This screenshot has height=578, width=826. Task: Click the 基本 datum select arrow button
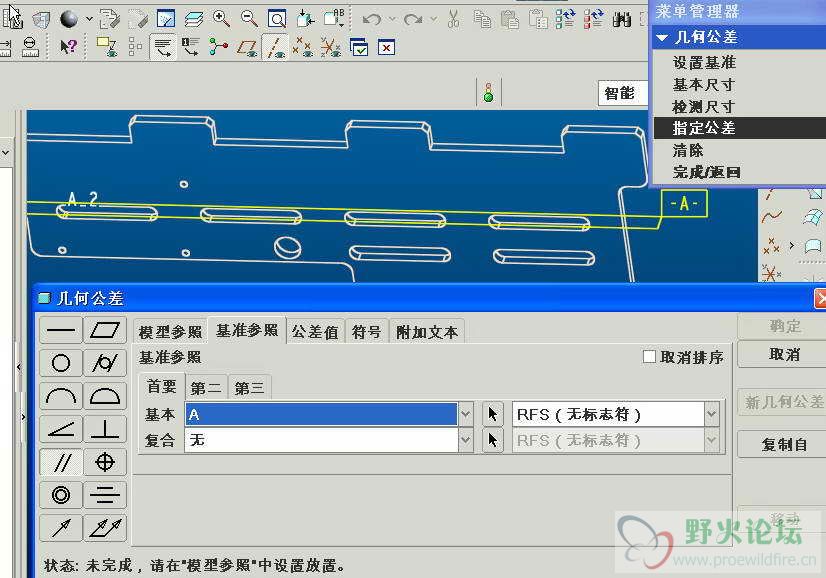[x=493, y=414]
